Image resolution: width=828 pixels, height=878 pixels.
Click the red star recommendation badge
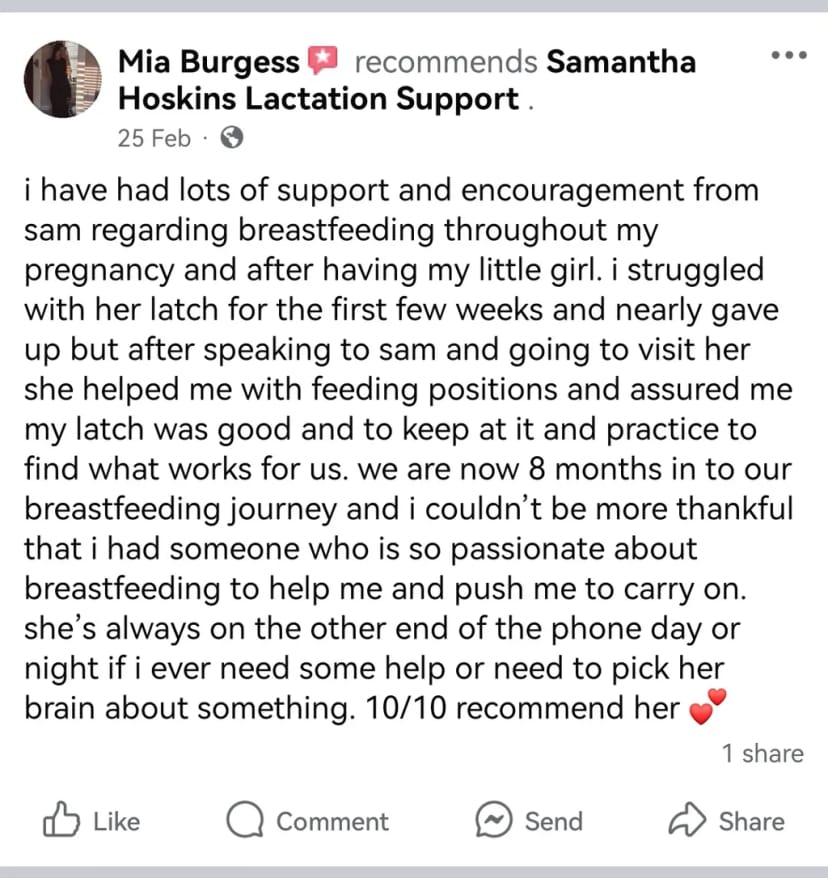(323, 59)
